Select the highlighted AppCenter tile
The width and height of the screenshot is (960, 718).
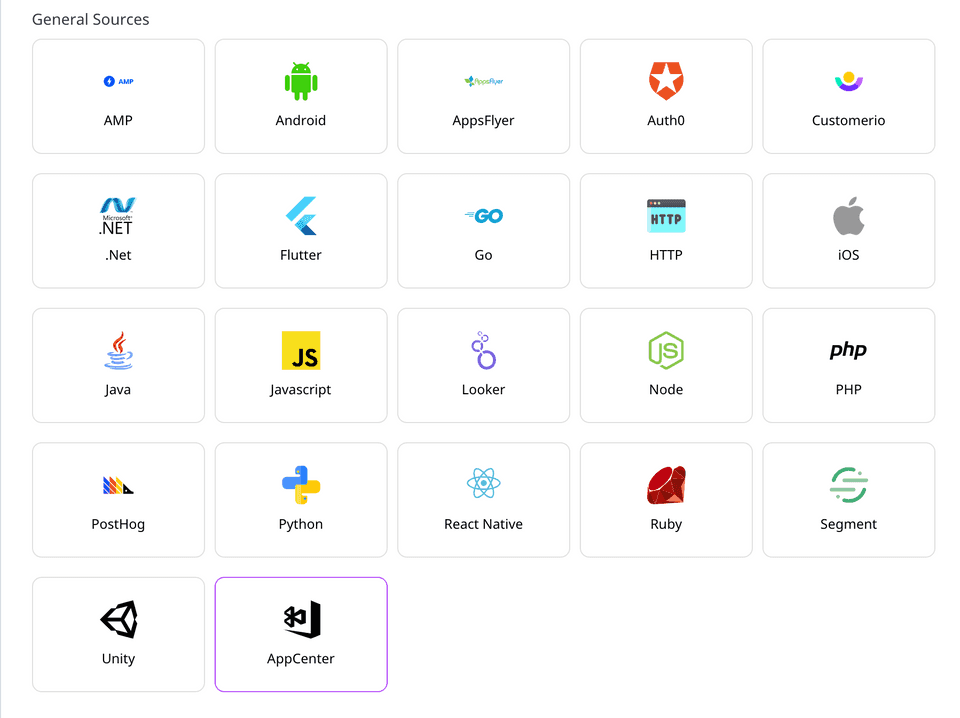301,634
